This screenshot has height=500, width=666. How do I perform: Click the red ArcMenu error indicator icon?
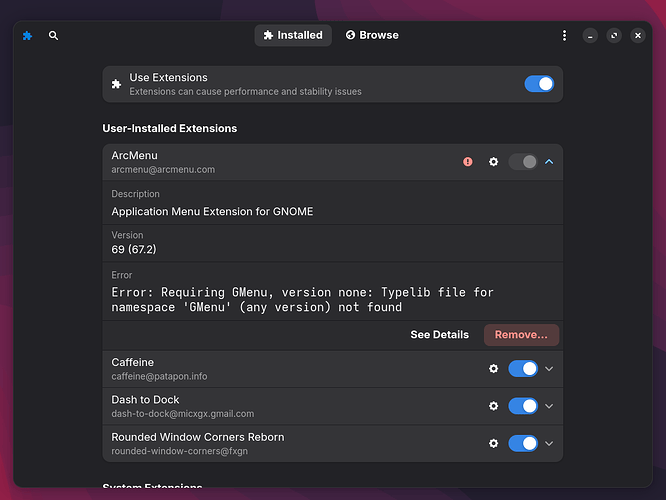(x=468, y=162)
